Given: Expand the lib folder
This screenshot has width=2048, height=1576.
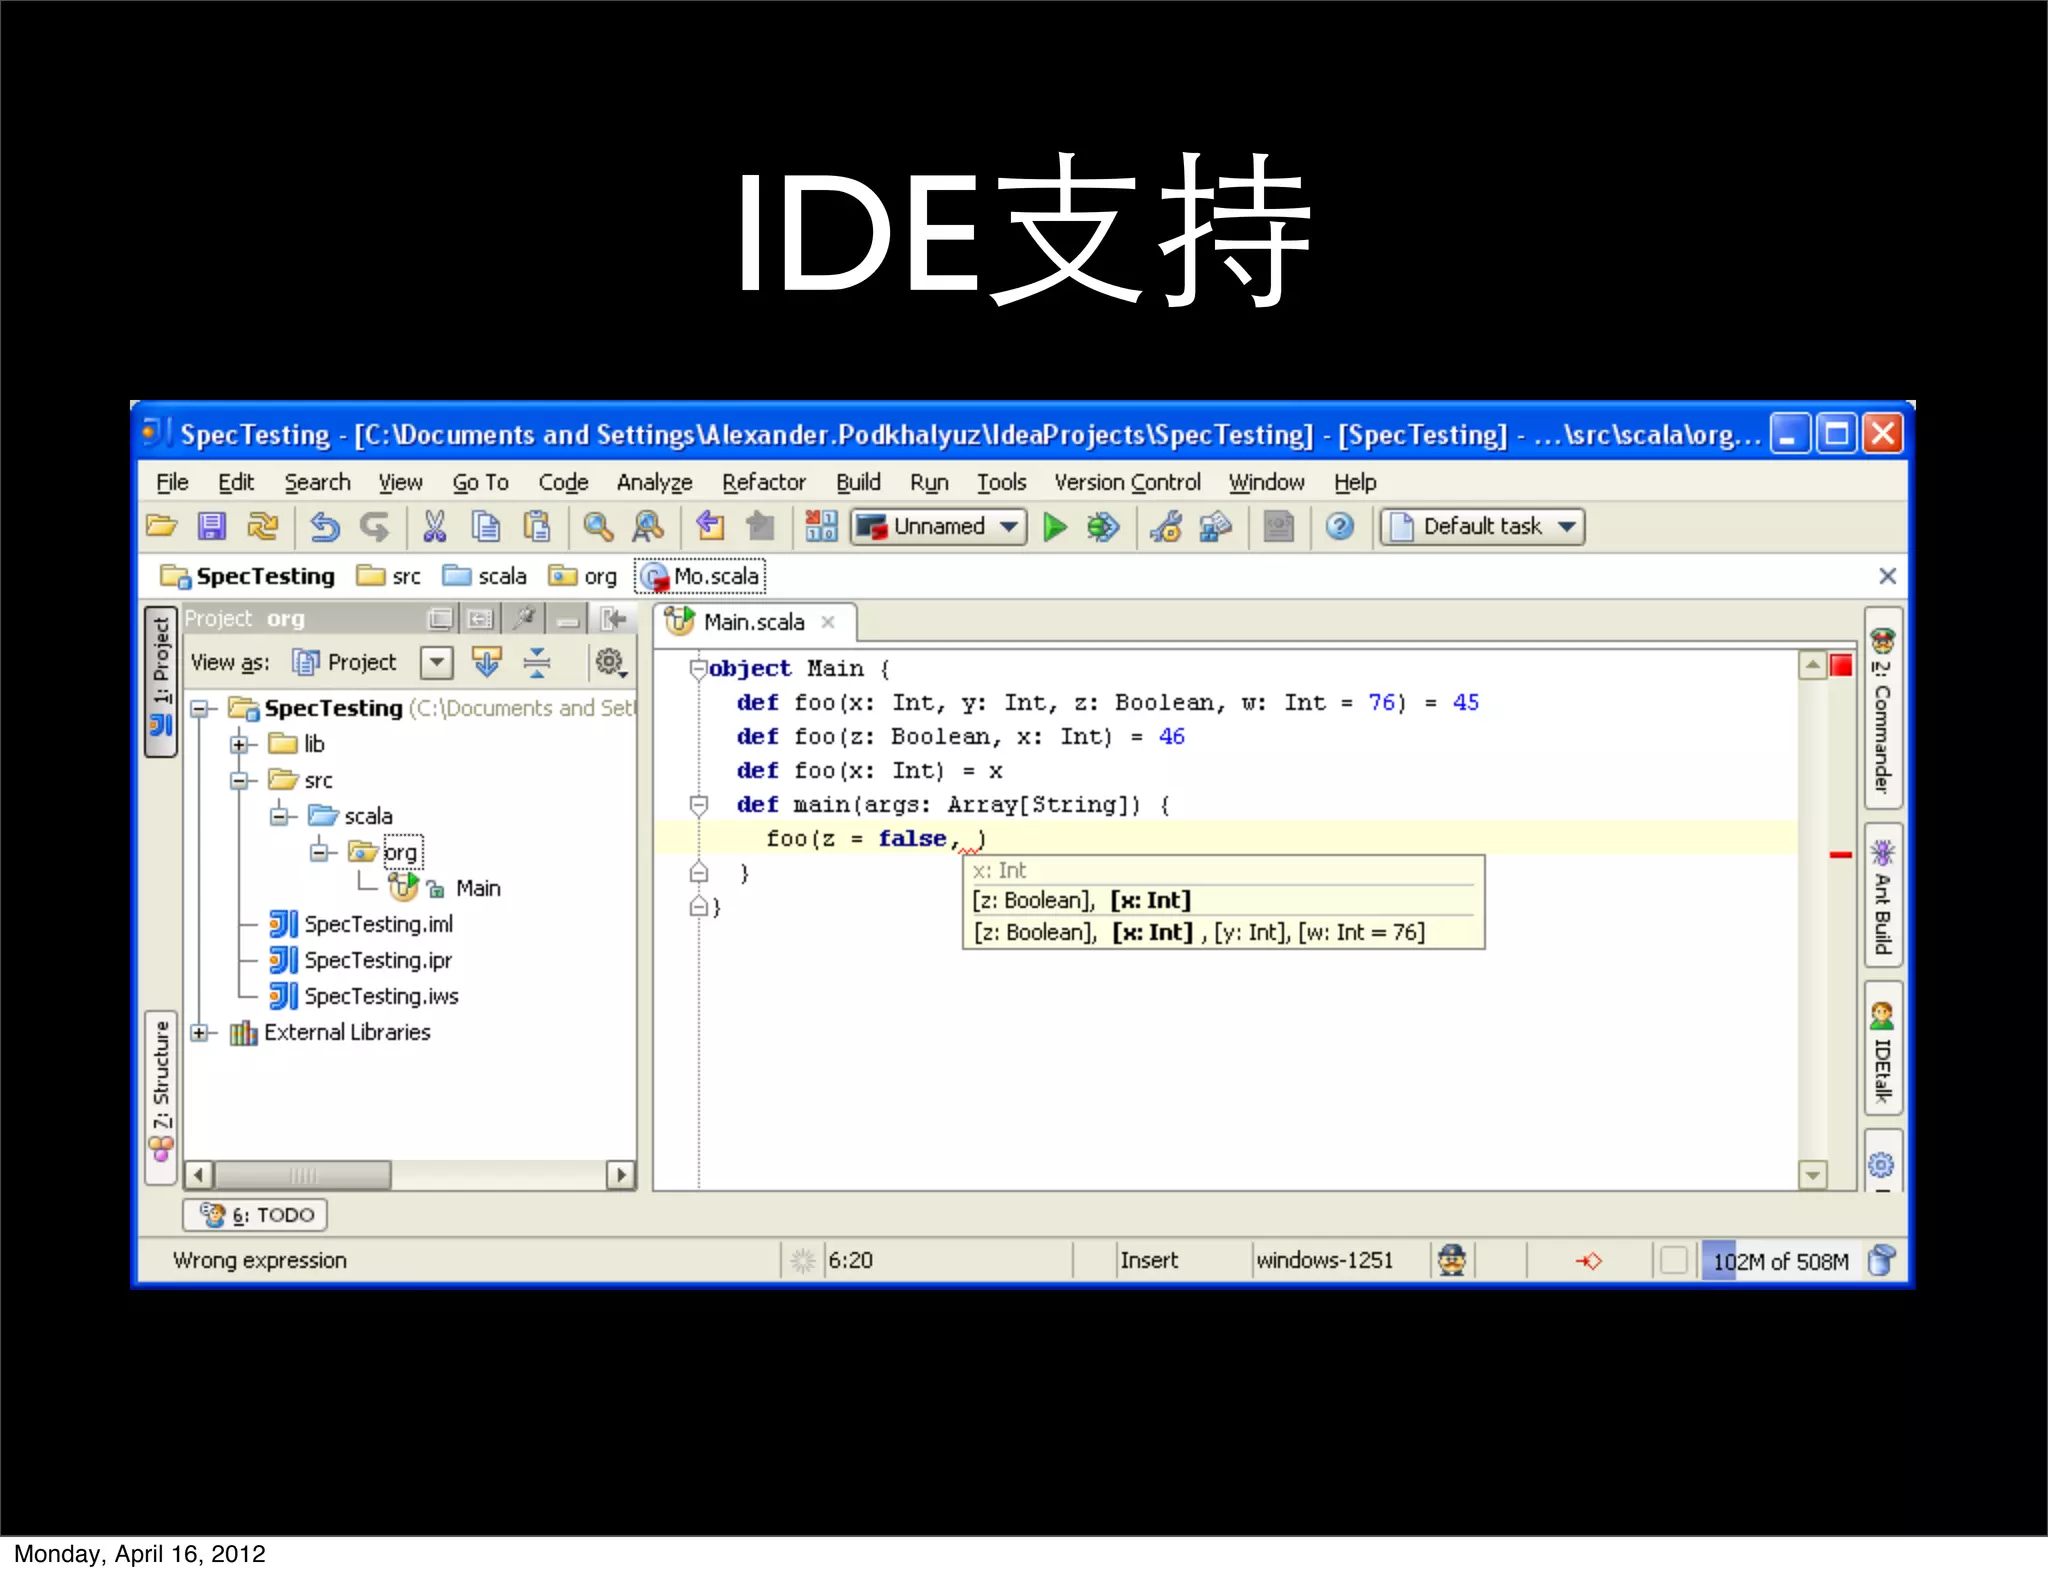Looking at the screenshot, I should coord(239,744).
